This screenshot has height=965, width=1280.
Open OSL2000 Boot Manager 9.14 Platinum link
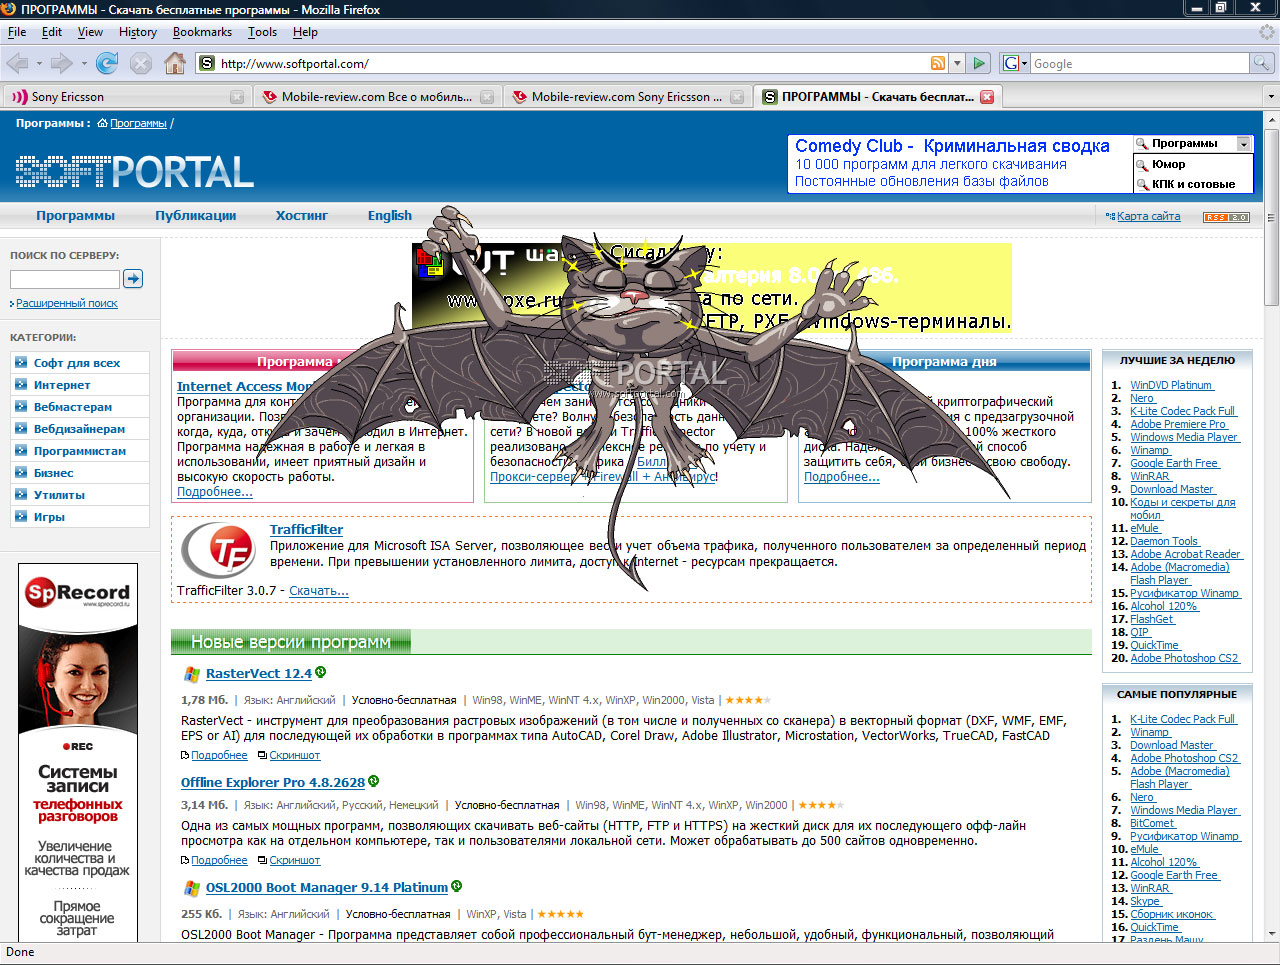tap(327, 888)
